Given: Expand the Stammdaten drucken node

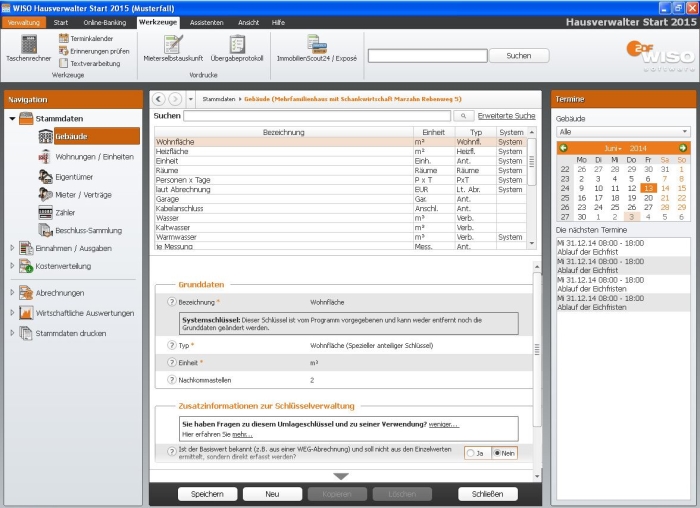Looking at the screenshot, I should pos(12,333).
